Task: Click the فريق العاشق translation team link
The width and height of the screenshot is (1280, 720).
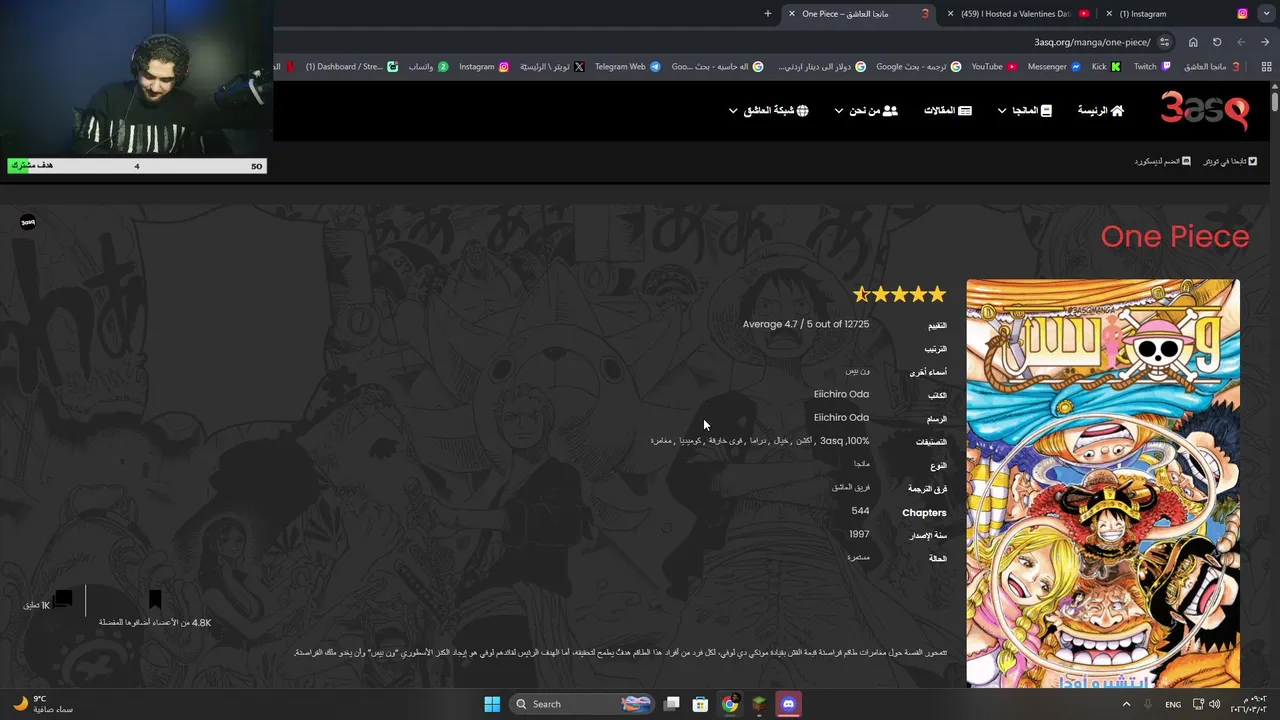Action: pos(851,487)
